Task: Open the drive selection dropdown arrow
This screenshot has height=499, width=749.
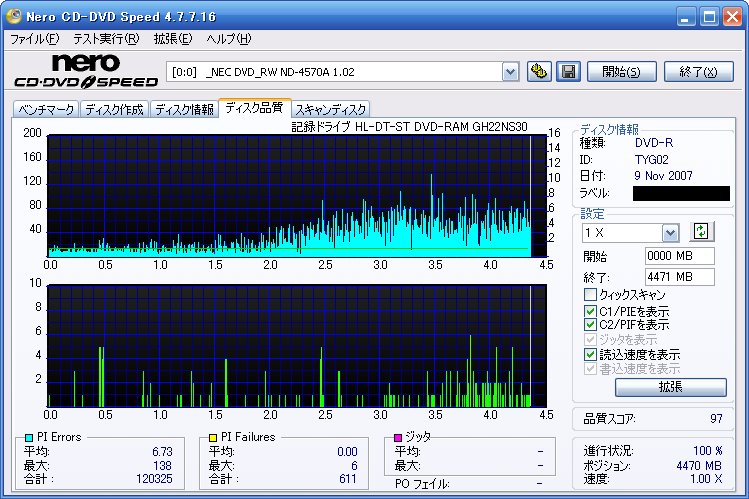Action: (510, 72)
